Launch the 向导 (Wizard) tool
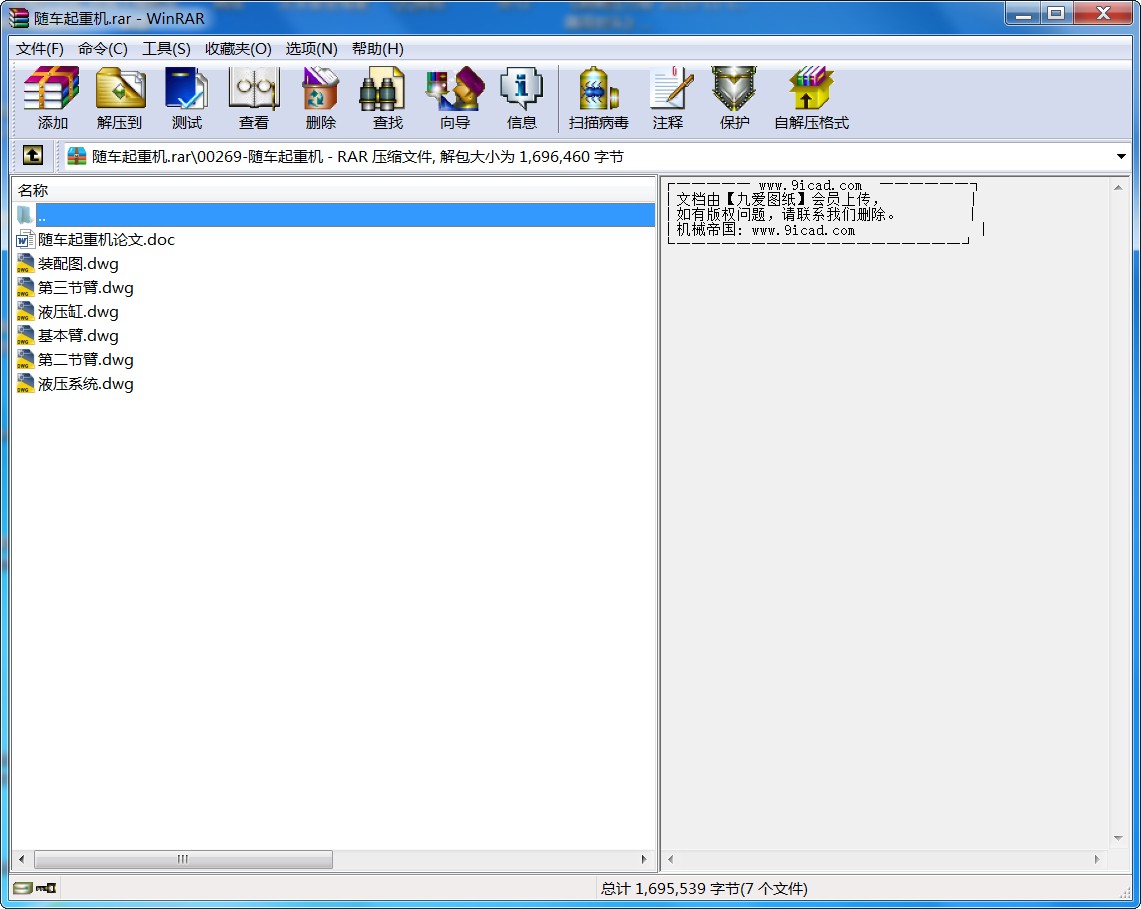The width and height of the screenshot is (1141, 909). click(x=455, y=98)
